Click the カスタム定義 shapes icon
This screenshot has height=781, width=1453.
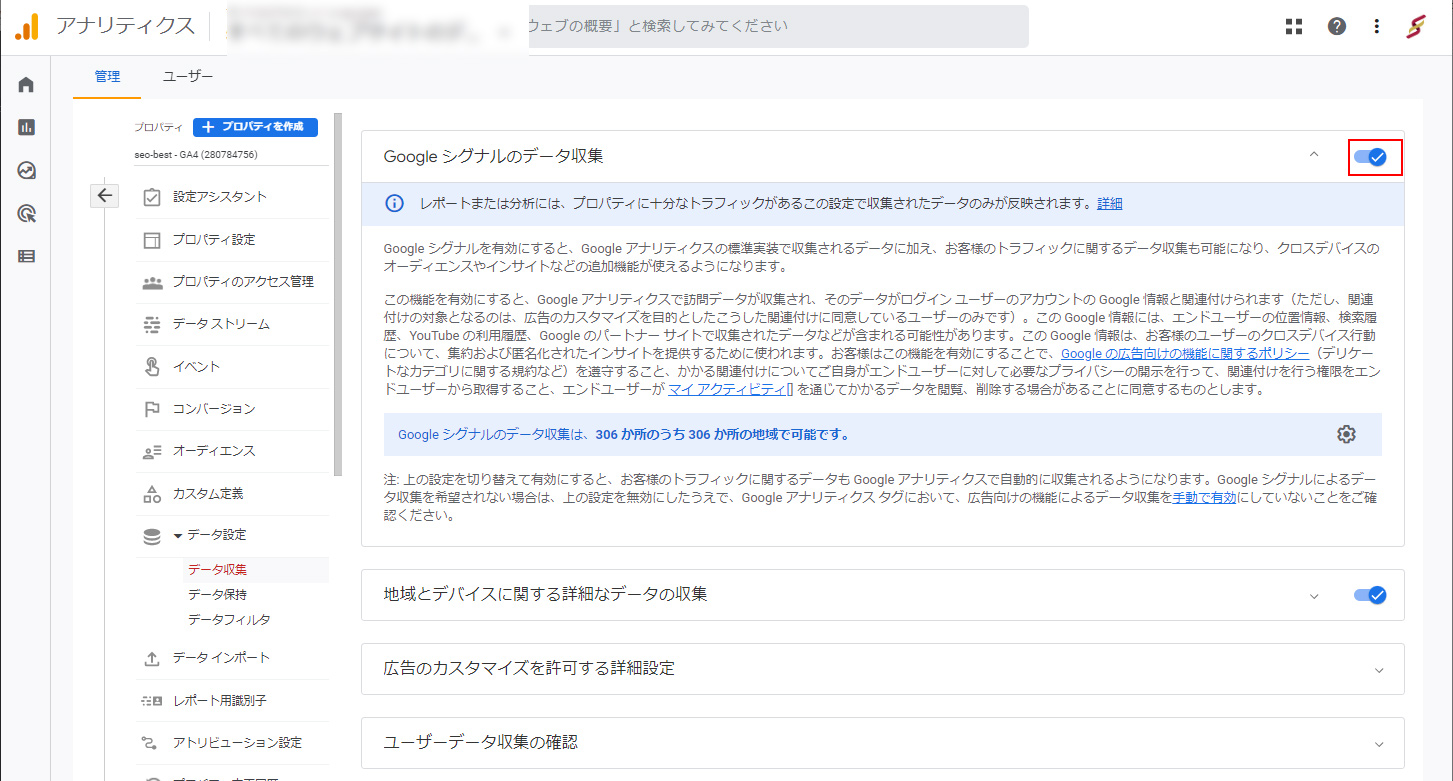coord(152,494)
